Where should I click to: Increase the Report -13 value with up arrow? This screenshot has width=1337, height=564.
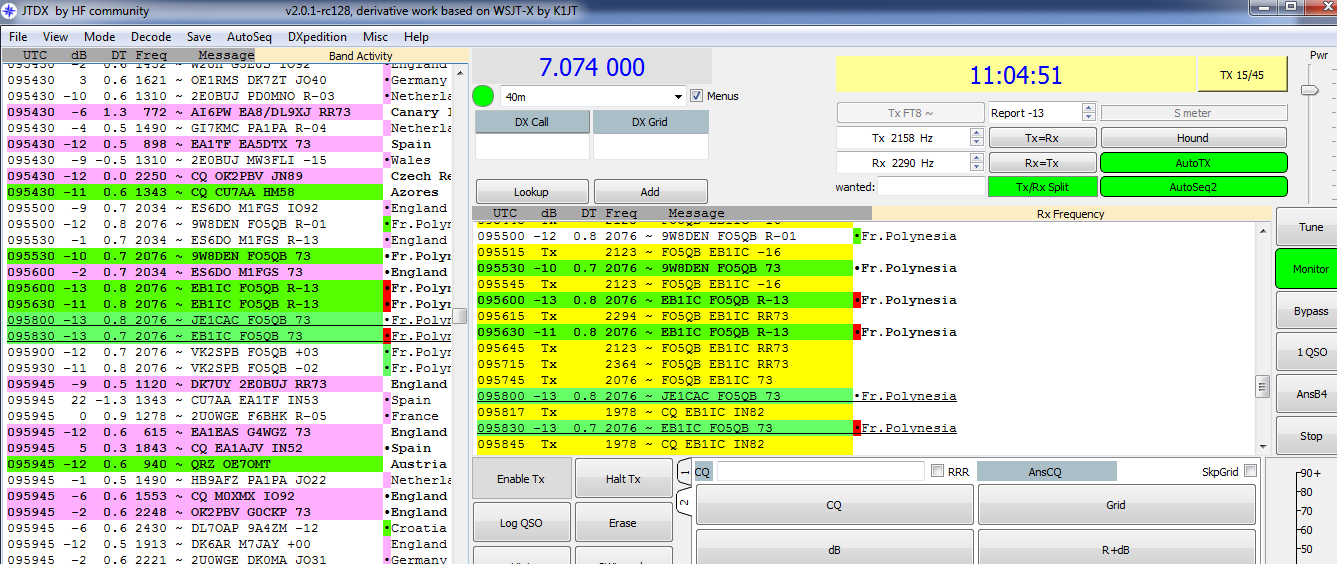(x=1089, y=108)
